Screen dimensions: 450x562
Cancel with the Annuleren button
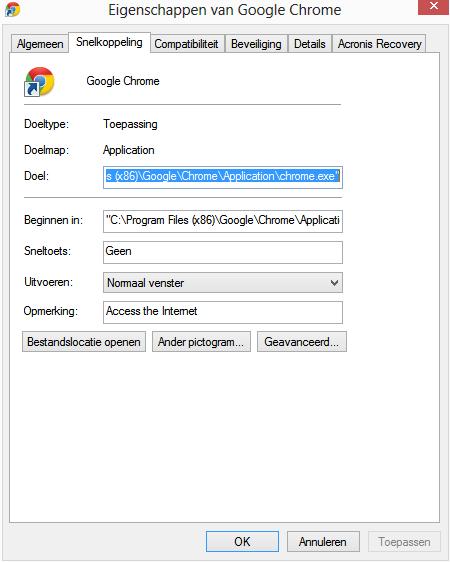pos(323,541)
